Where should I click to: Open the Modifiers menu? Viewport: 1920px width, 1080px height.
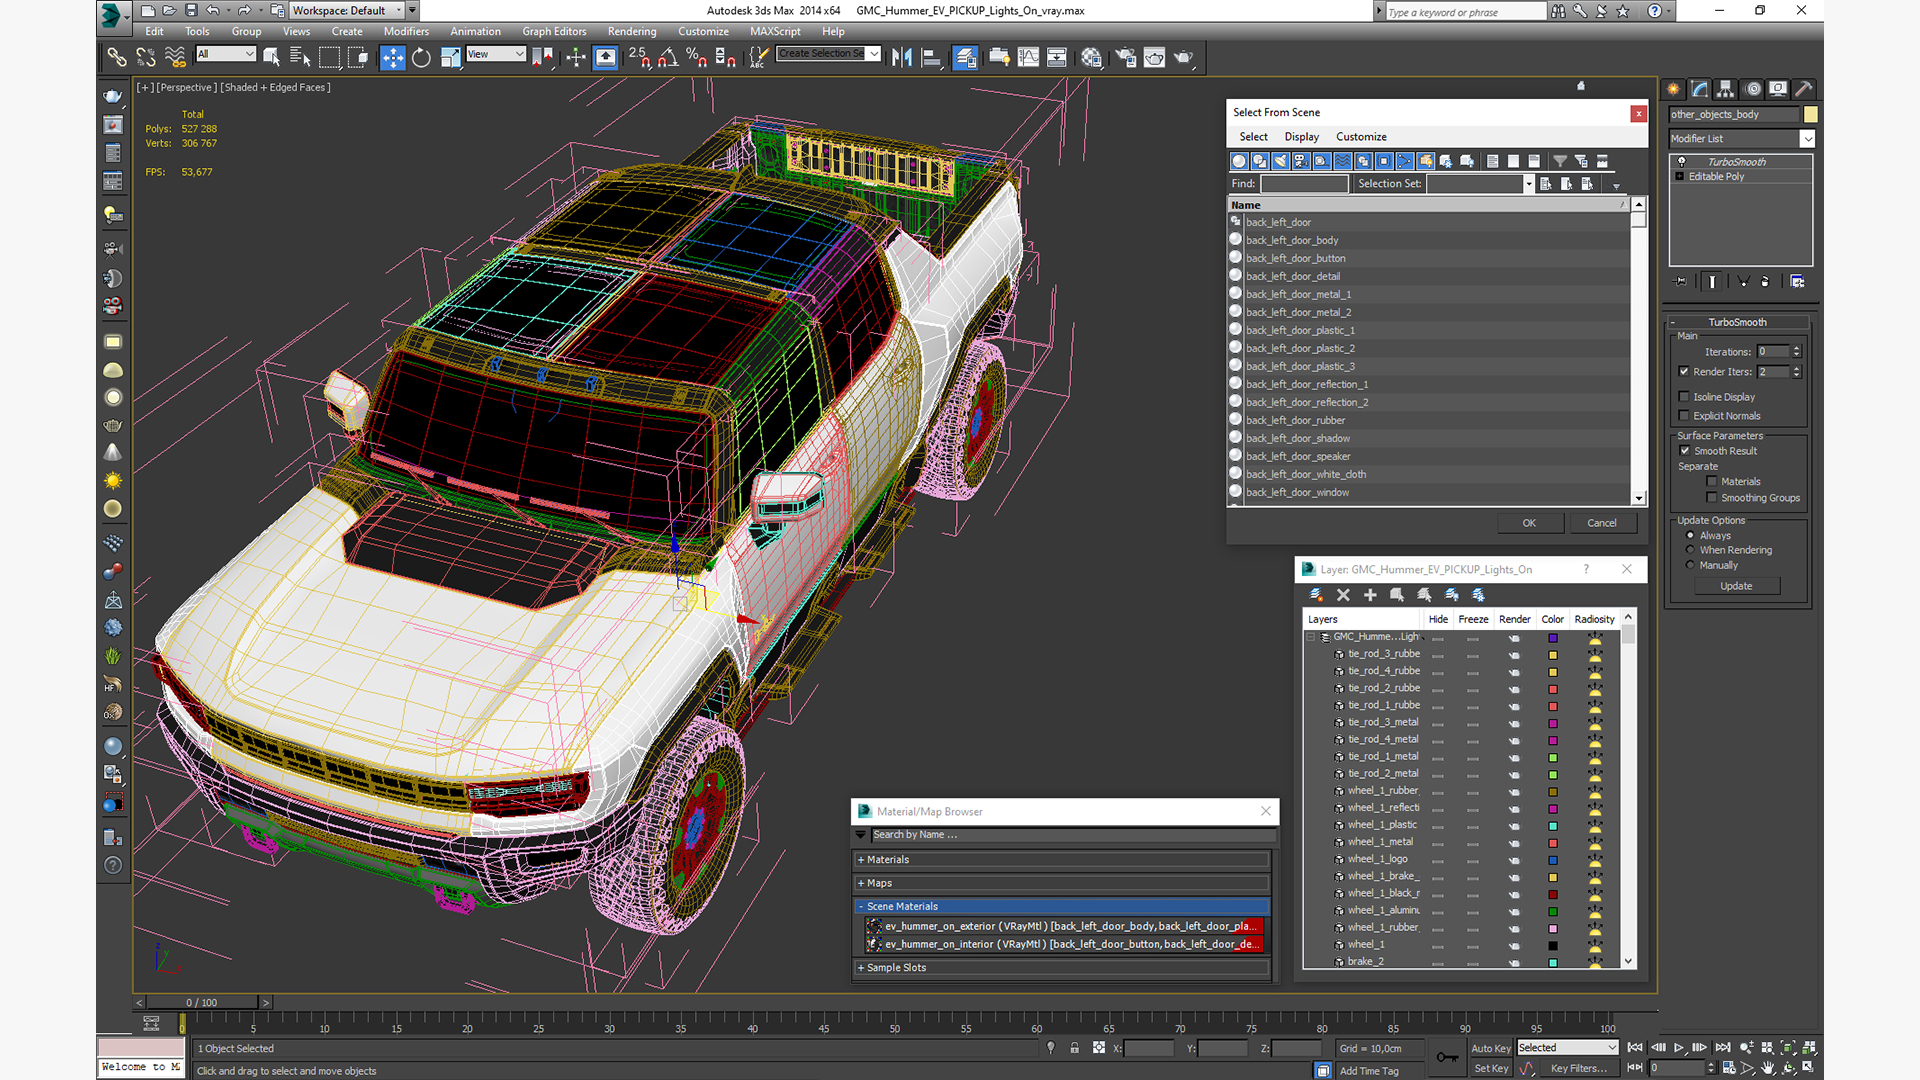pos(406,31)
